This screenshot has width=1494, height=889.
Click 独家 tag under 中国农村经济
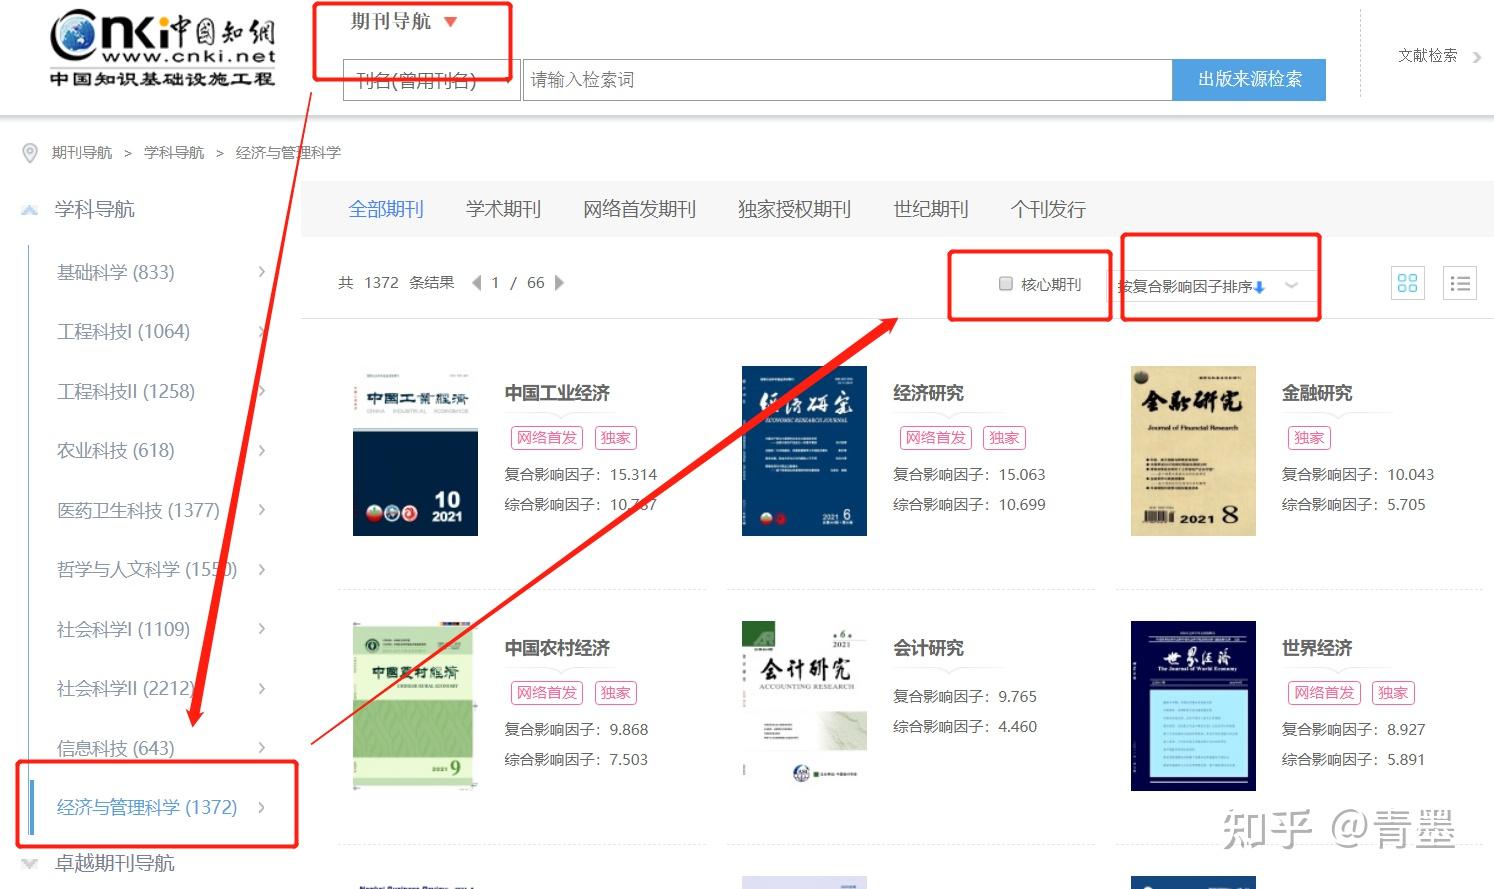click(x=615, y=692)
